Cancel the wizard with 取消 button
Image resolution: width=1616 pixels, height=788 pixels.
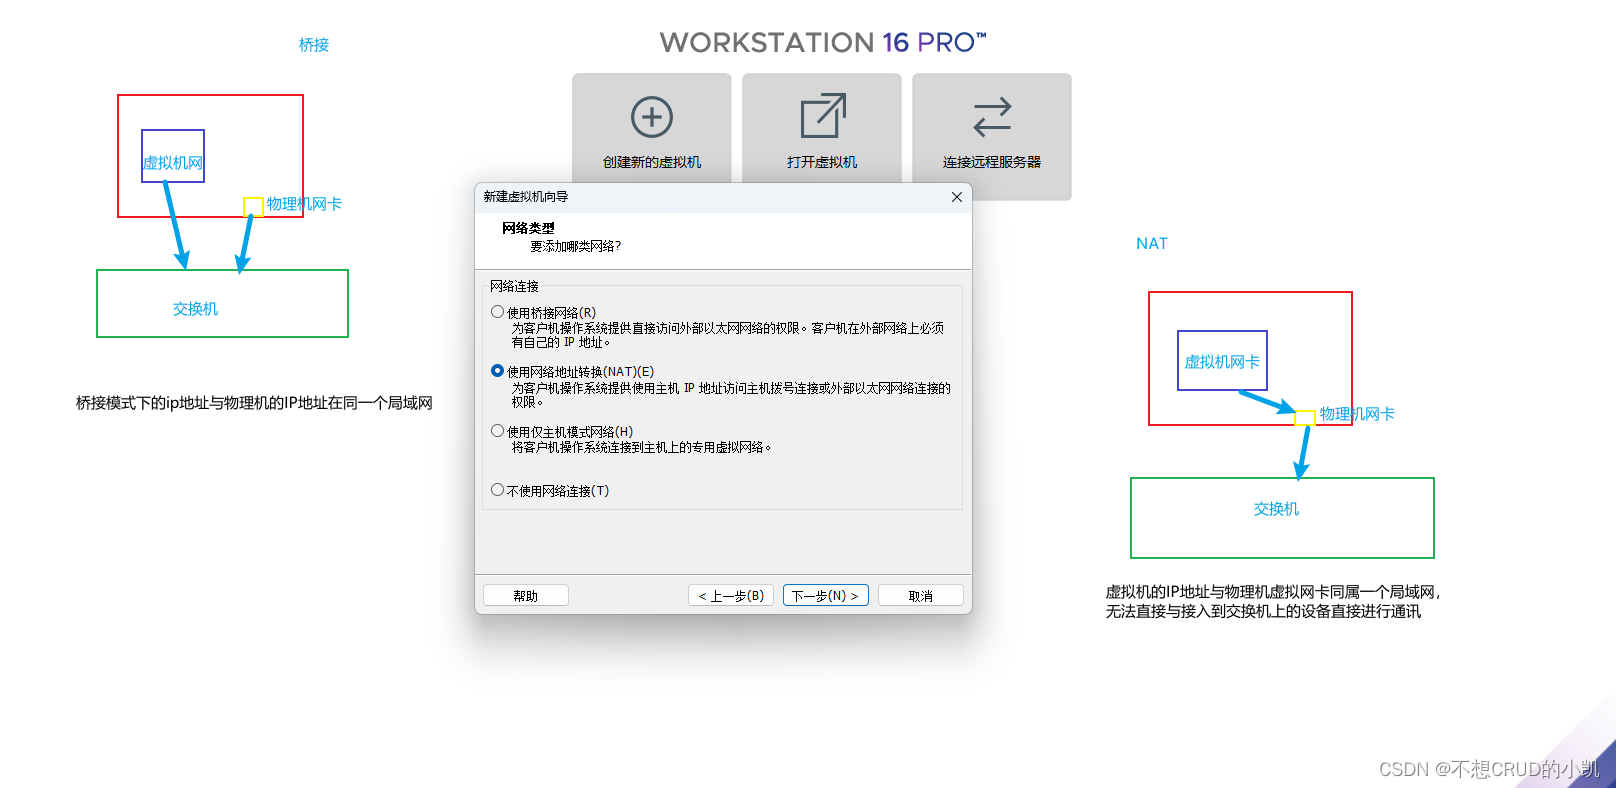(921, 595)
